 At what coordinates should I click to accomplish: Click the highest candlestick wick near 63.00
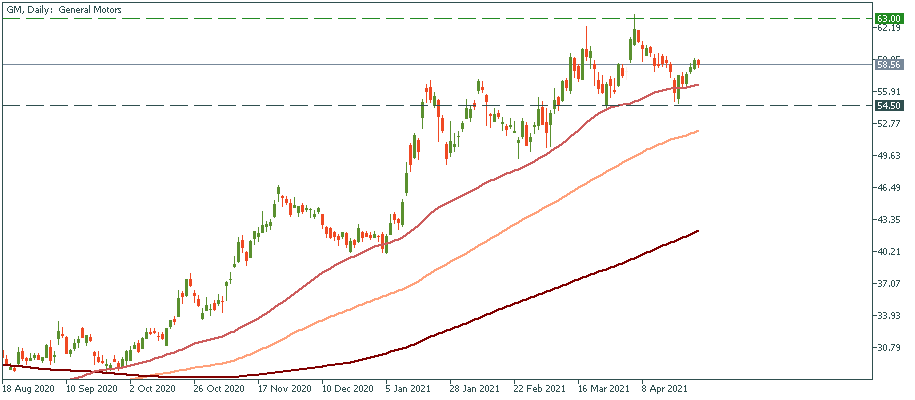(x=634, y=18)
